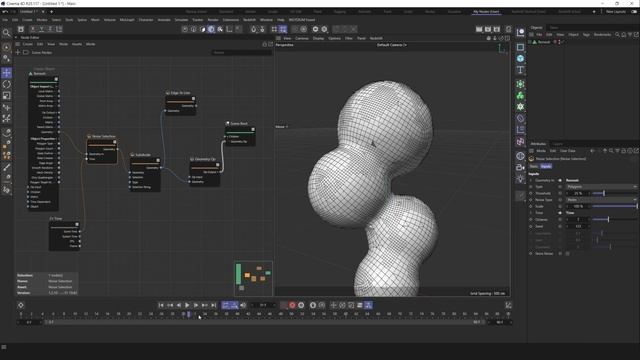Screen dimensions: 640x360
Task: Open the viewport hamburger menu
Action: tap(278, 38)
